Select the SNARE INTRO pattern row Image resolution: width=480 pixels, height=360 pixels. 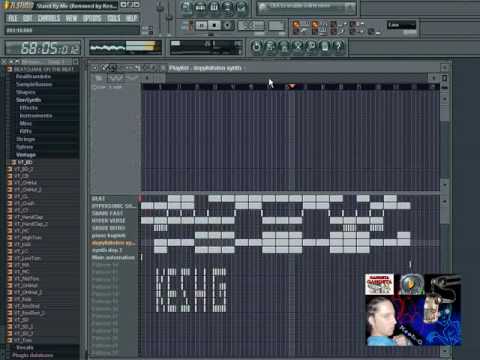tap(114, 228)
